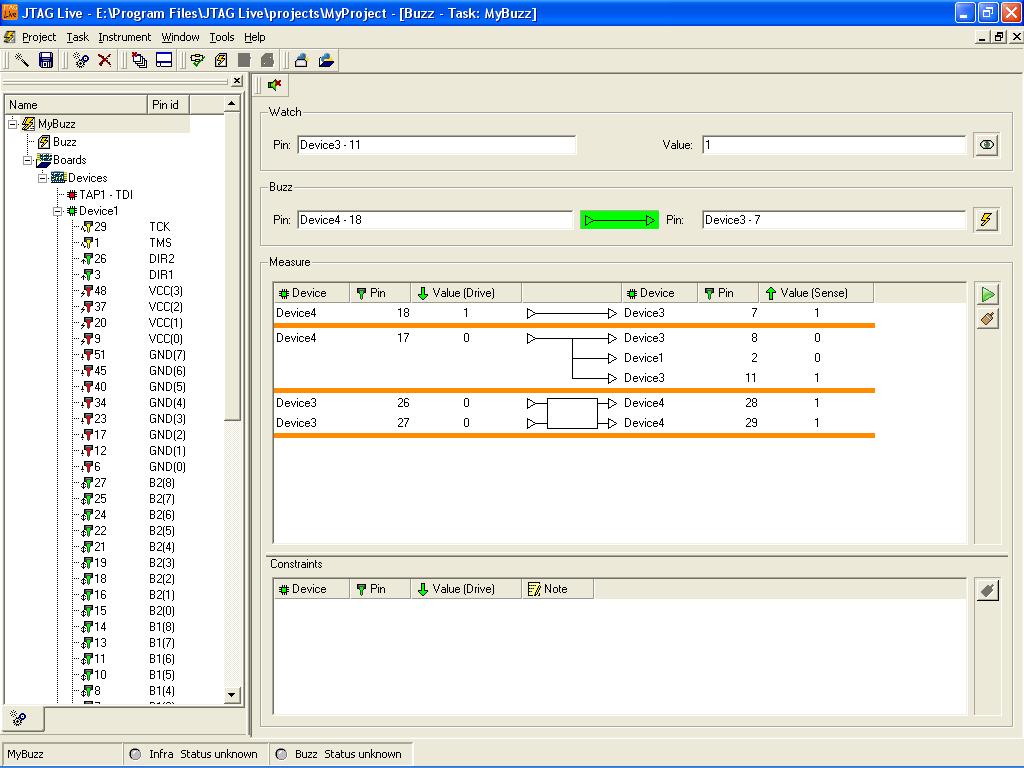
Task: Click the gears tab at panel bottom
Action: click(x=18, y=718)
